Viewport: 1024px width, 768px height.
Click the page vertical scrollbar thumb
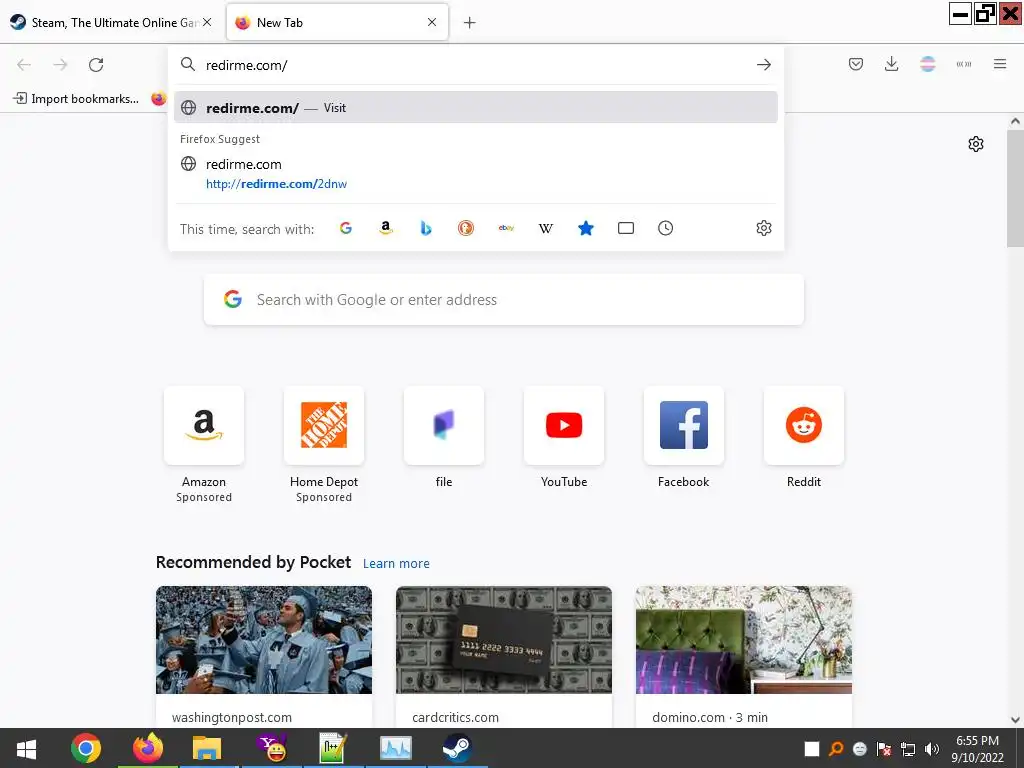point(1016,188)
